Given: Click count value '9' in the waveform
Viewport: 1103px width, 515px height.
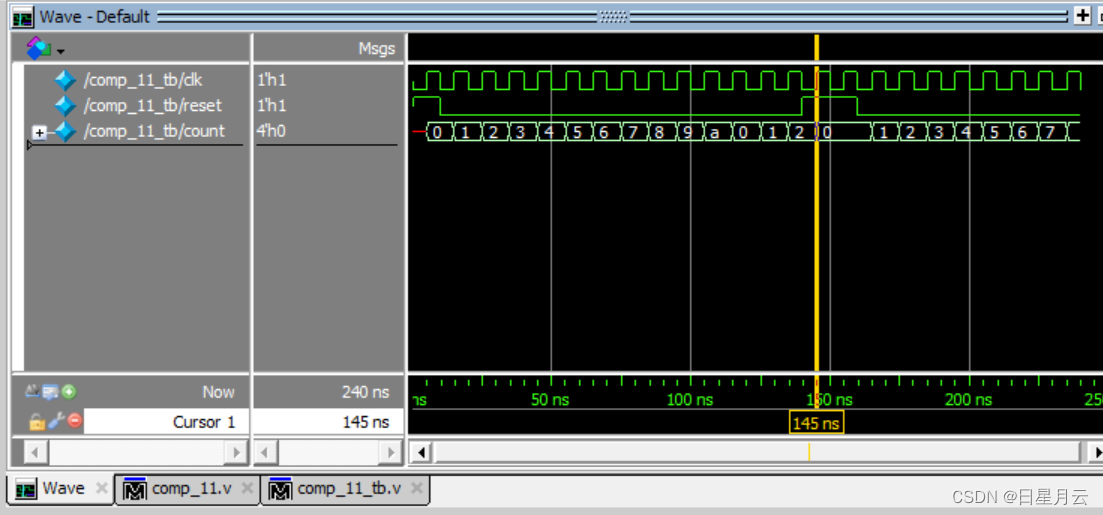Looking at the screenshot, I should click(x=687, y=132).
